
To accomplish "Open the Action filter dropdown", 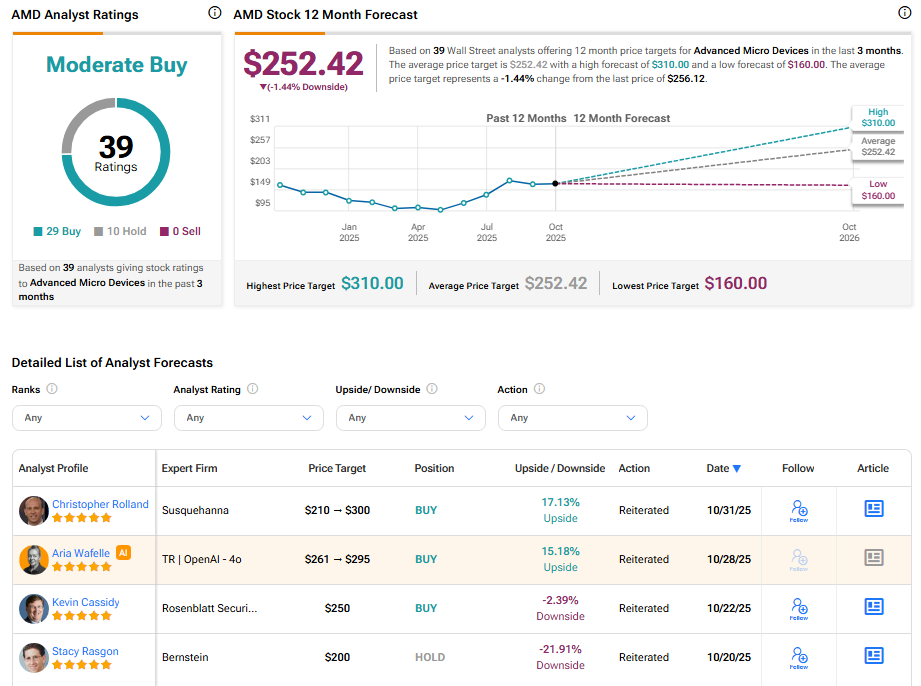I will pos(572,417).
